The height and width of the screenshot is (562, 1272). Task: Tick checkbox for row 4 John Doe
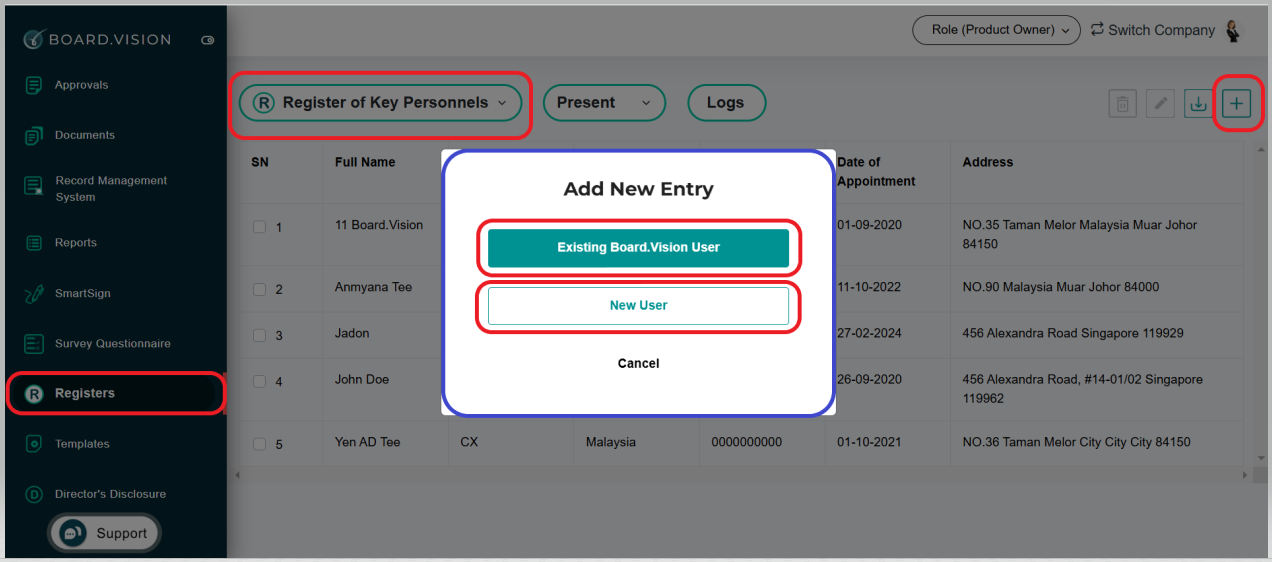coord(259,381)
